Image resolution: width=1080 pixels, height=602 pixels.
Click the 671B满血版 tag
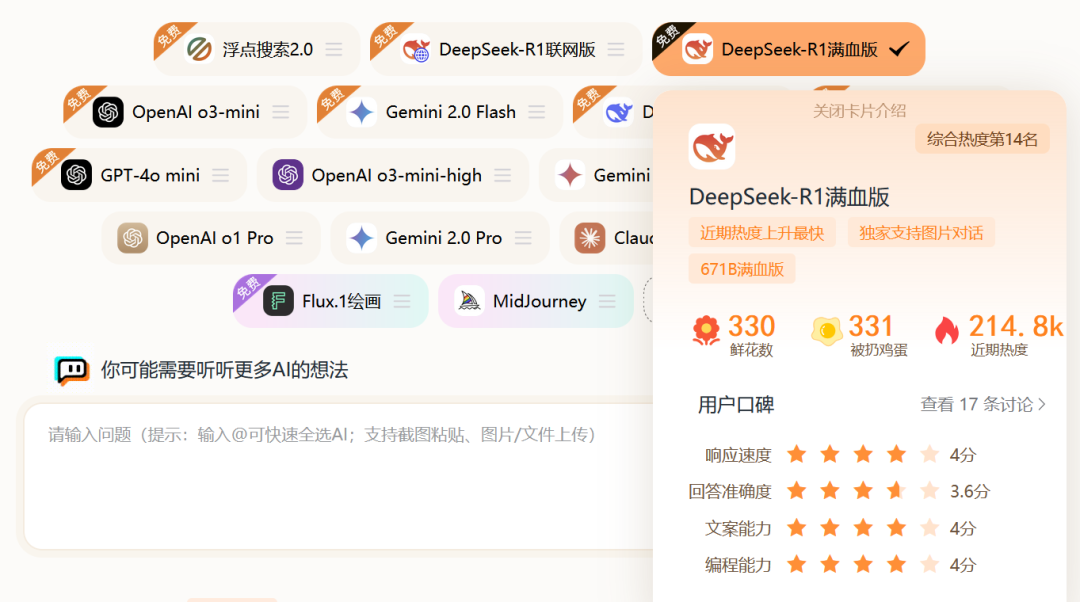point(742,269)
